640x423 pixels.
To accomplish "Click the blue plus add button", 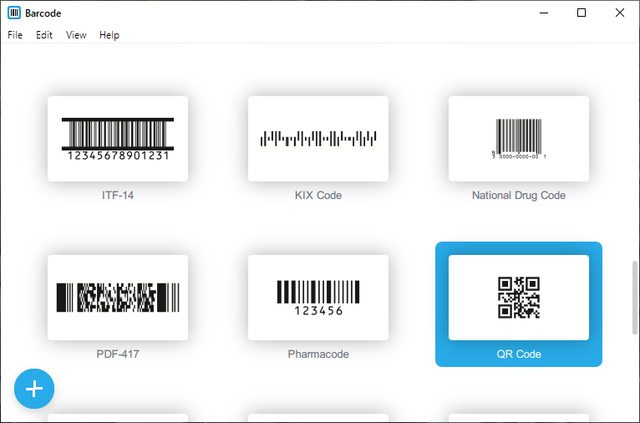I will 34,388.
